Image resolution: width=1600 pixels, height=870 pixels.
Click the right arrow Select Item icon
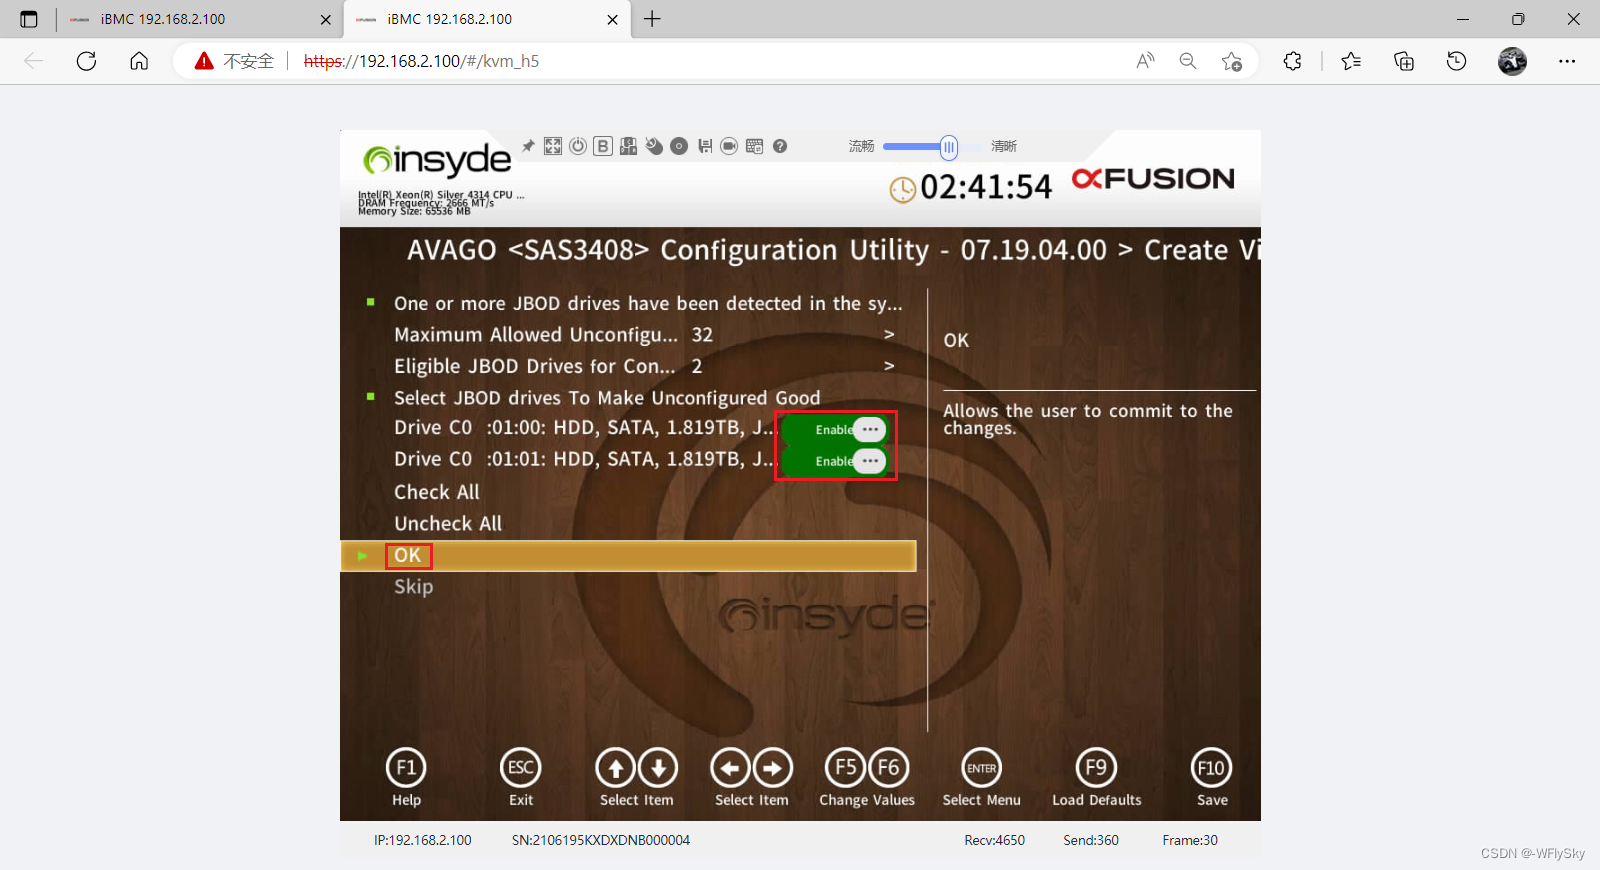pos(773,768)
